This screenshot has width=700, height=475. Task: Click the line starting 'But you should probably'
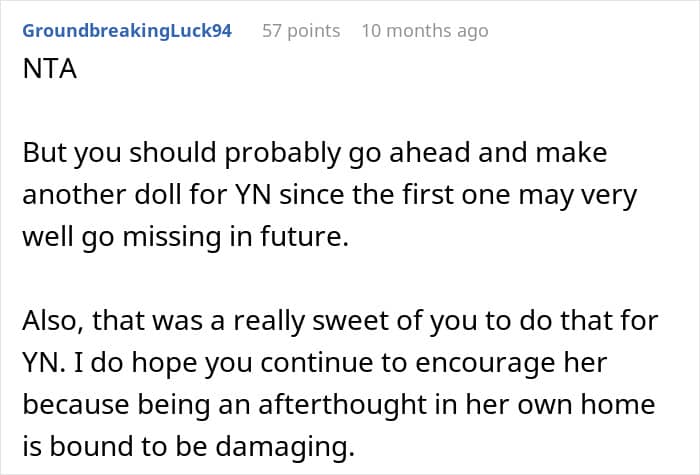315,154
